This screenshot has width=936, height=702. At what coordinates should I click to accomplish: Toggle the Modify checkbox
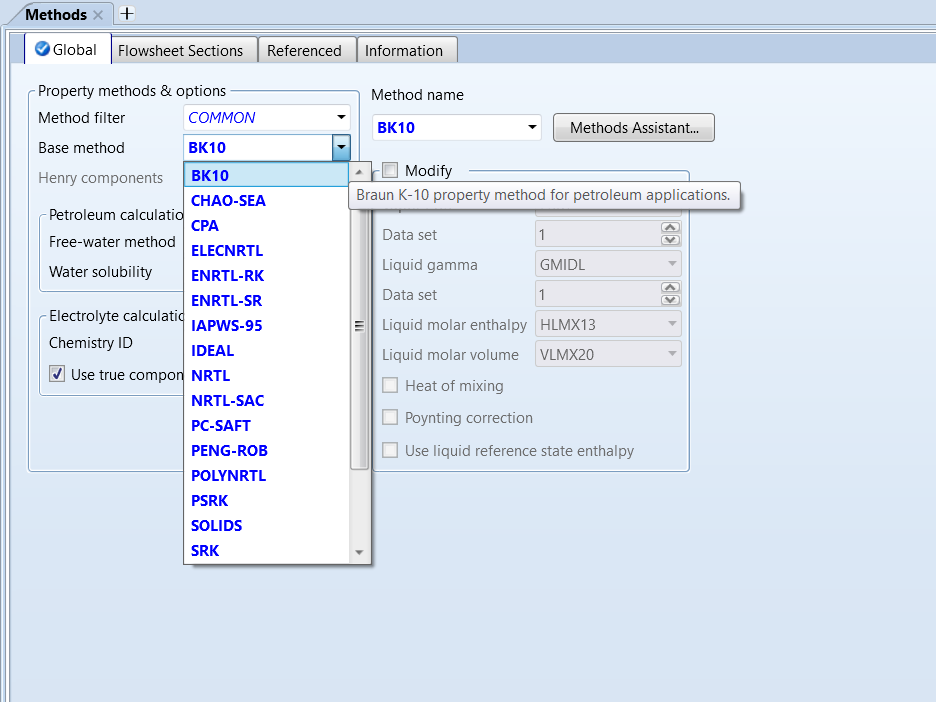(390, 170)
